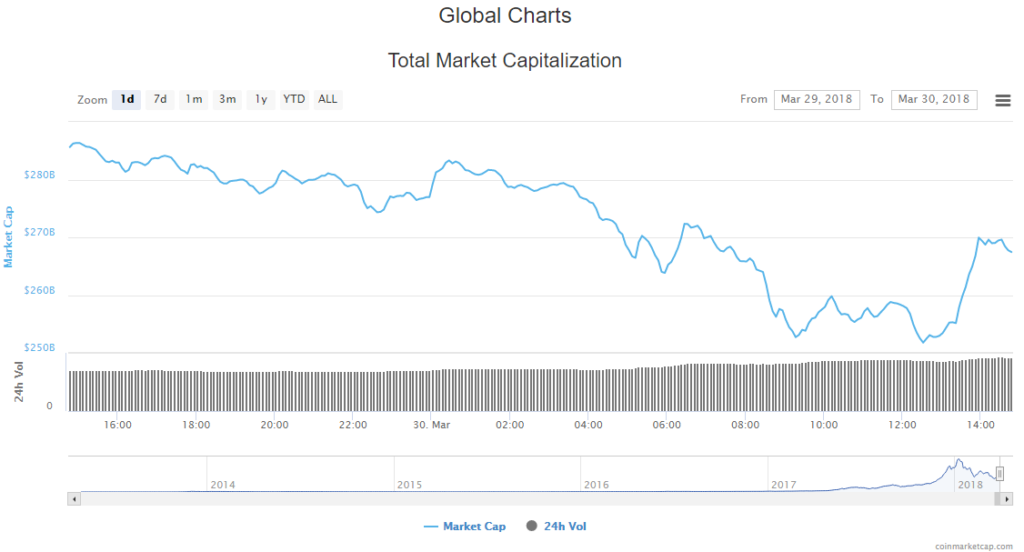This screenshot has height=552, width=1024.
Task: Click navigator scrollbar right arrow
Action: [1006, 497]
